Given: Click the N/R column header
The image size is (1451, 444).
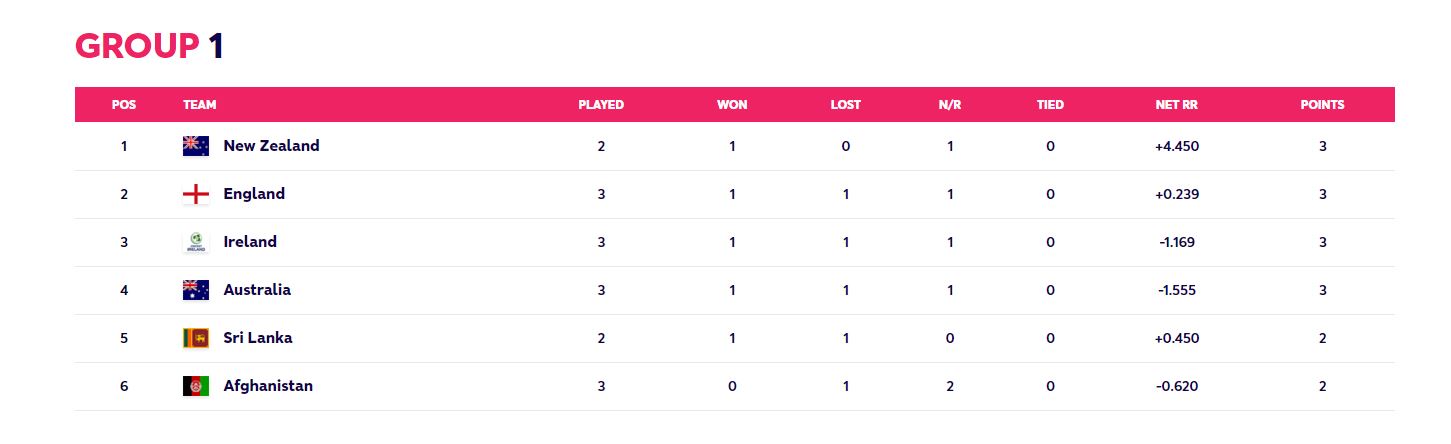Looking at the screenshot, I should click(950, 104).
